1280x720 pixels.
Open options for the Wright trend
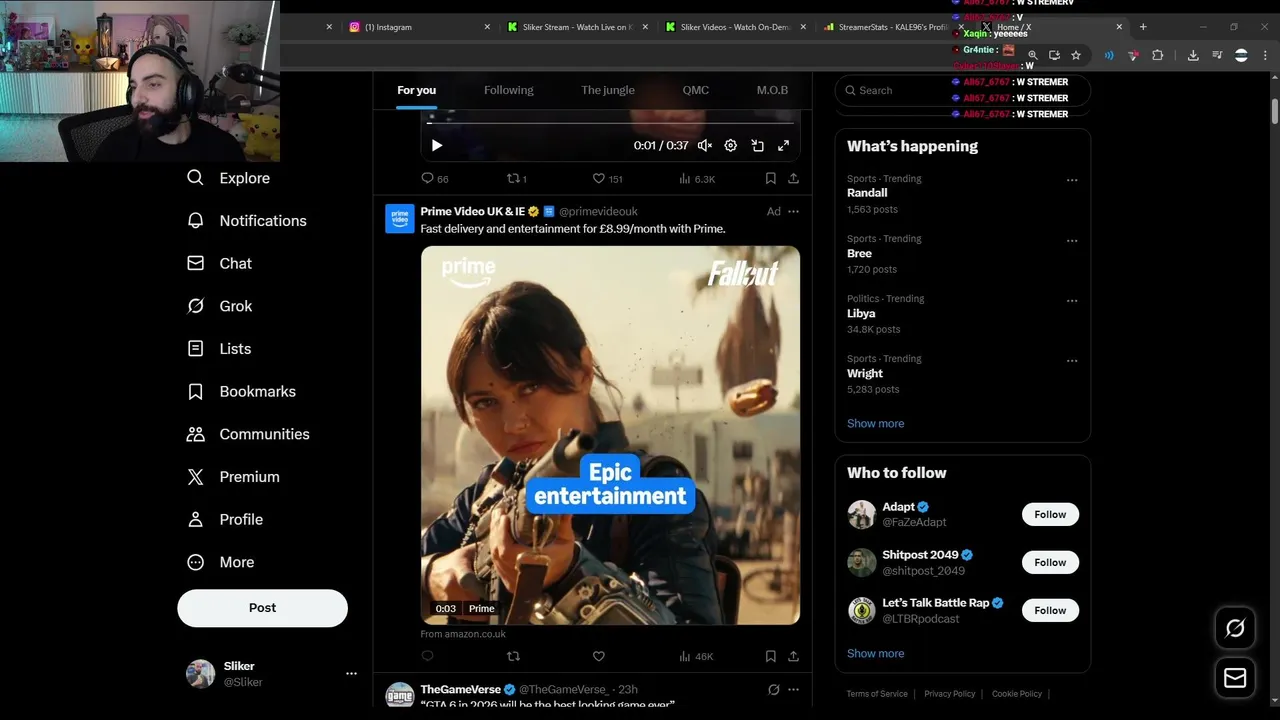pyautogui.click(x=1072, y=361)
